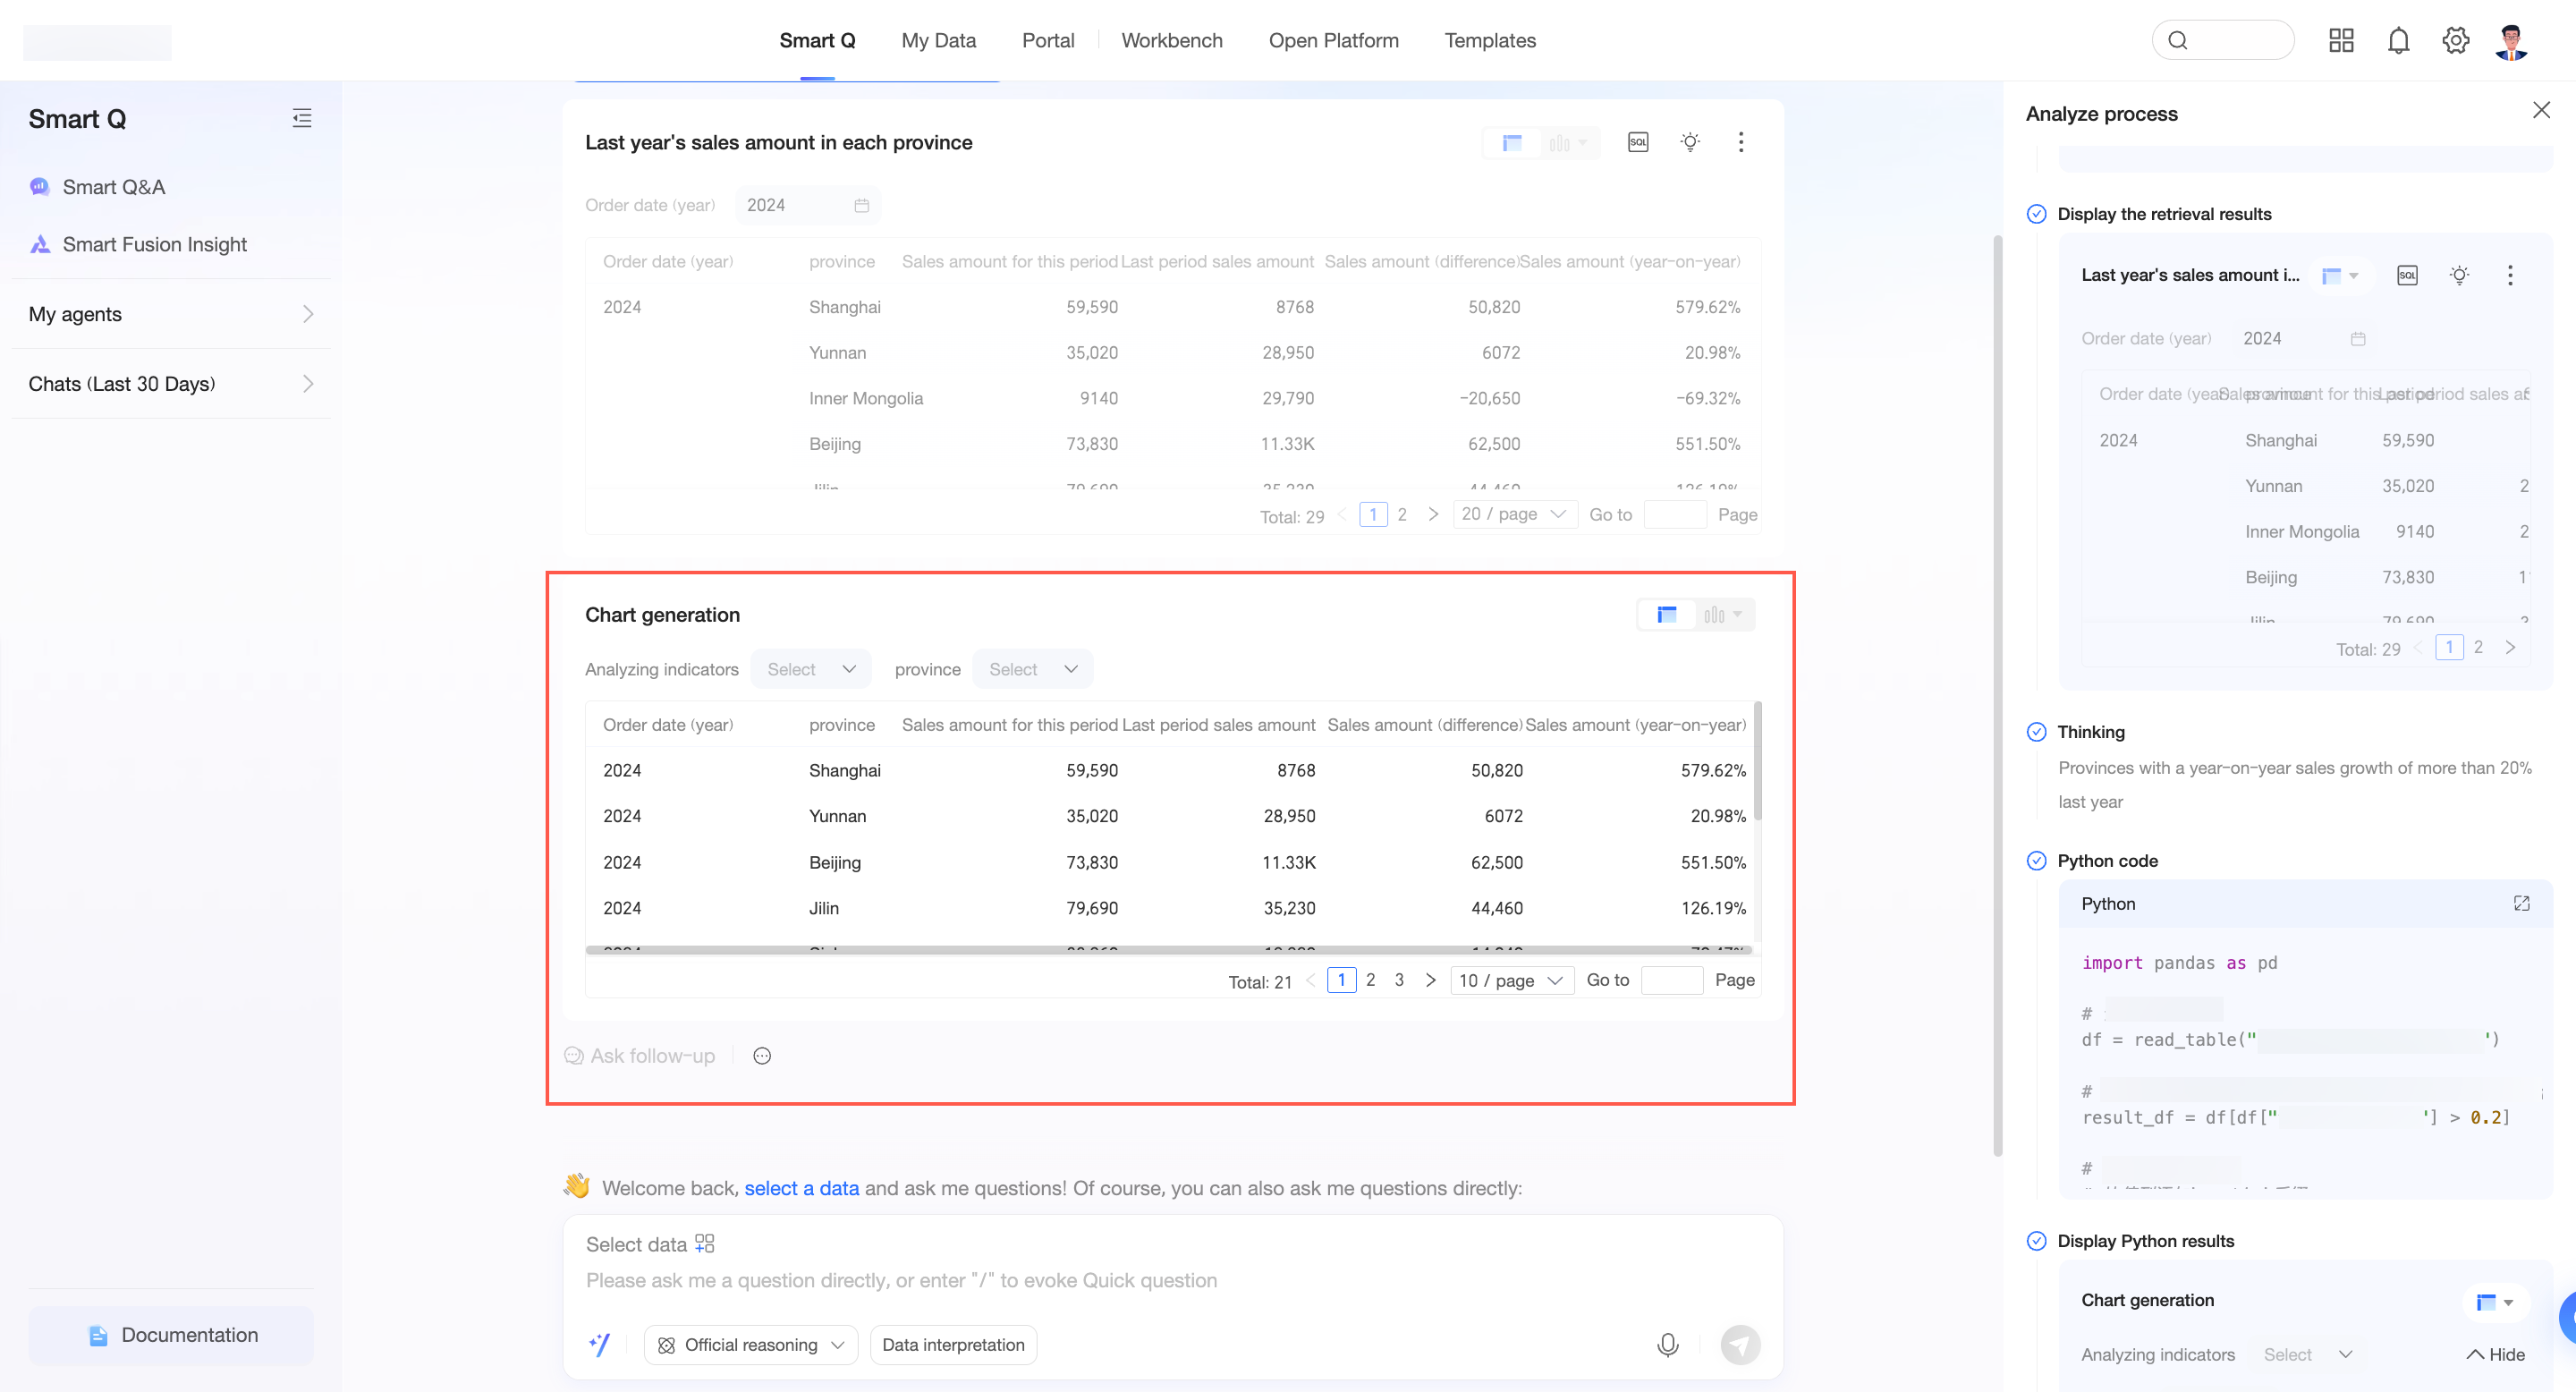
Task: Click the 'select a data' link
Action: (x=801, y=1188)
